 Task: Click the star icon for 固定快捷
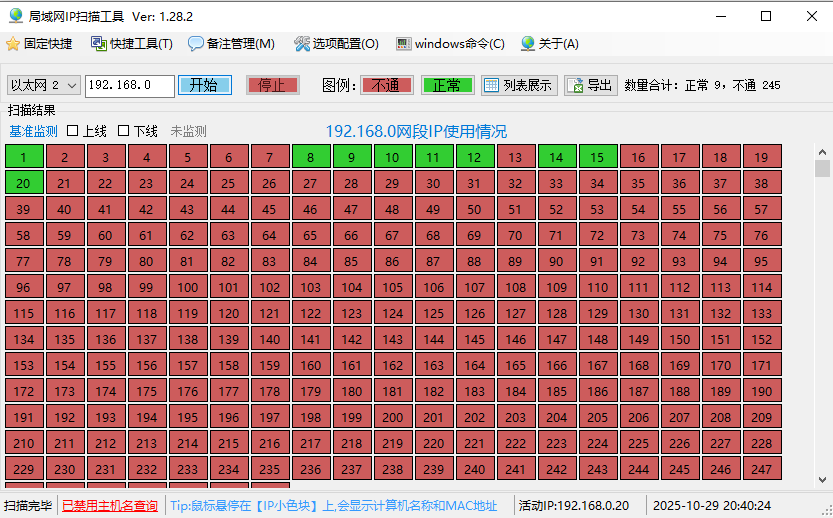tap(13, 44)
